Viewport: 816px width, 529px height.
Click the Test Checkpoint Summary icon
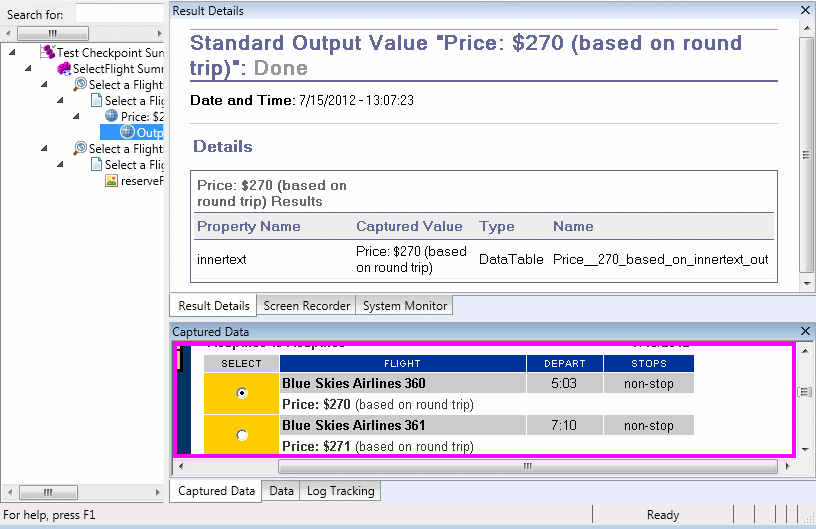click(48, 52)
